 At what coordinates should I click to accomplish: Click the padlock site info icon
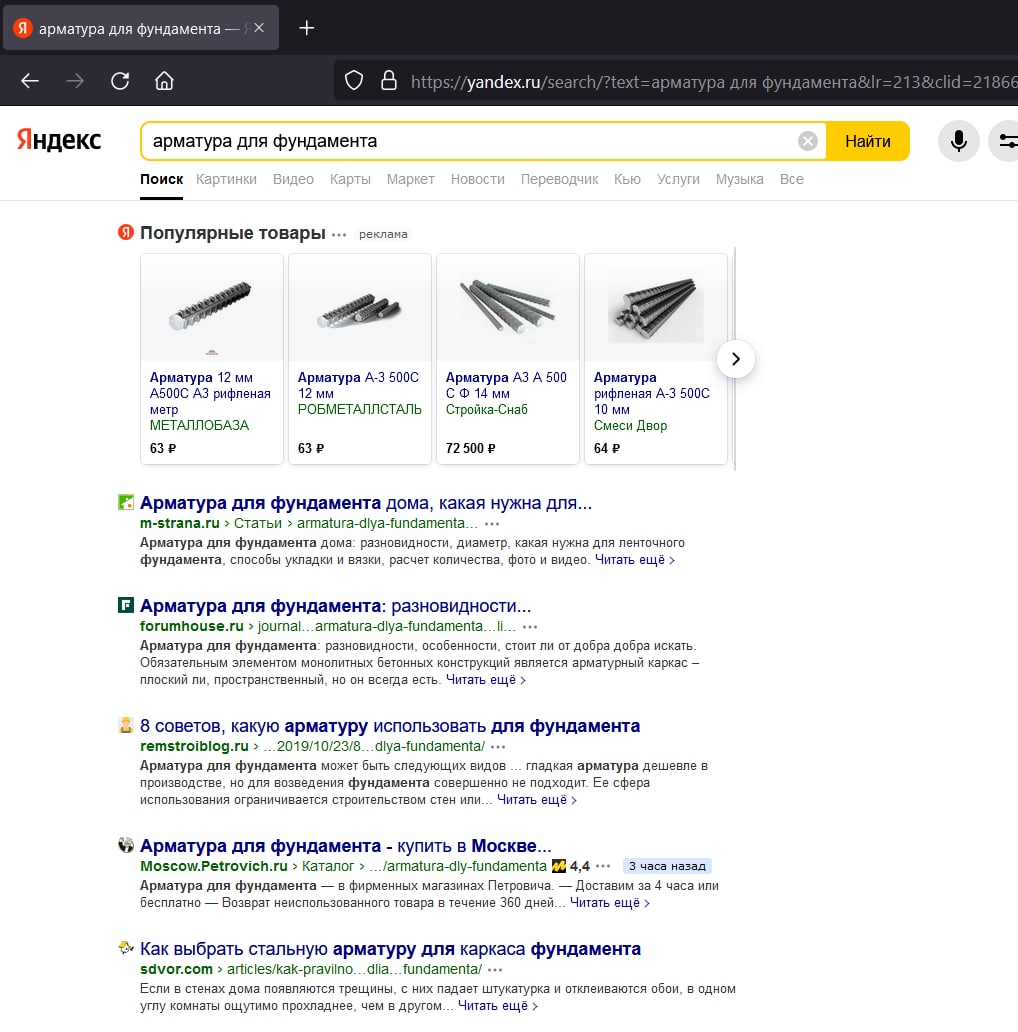(x=389, y=81)
